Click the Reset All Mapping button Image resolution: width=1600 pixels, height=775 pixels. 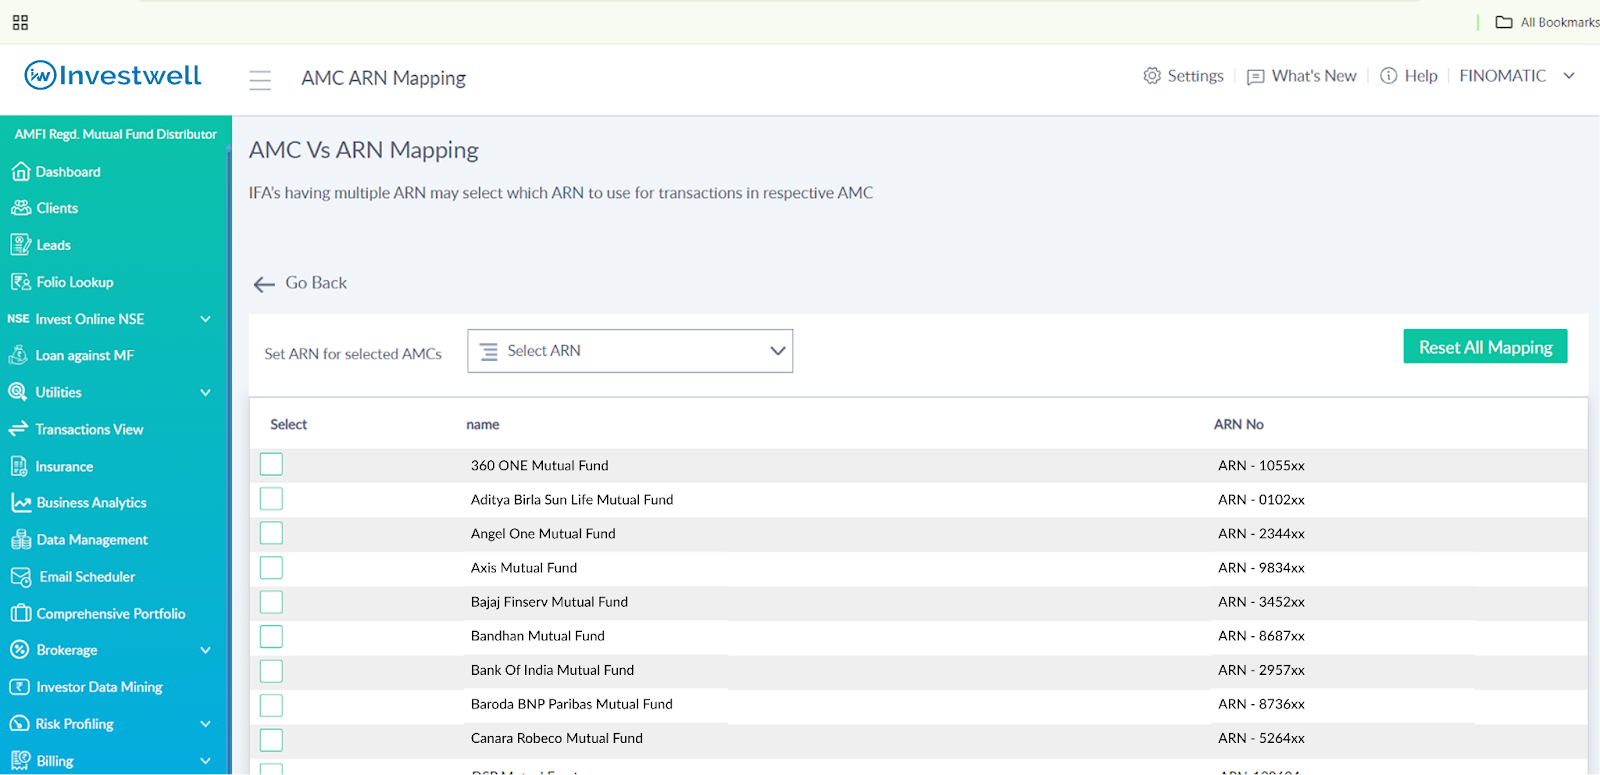(1485, 347)
